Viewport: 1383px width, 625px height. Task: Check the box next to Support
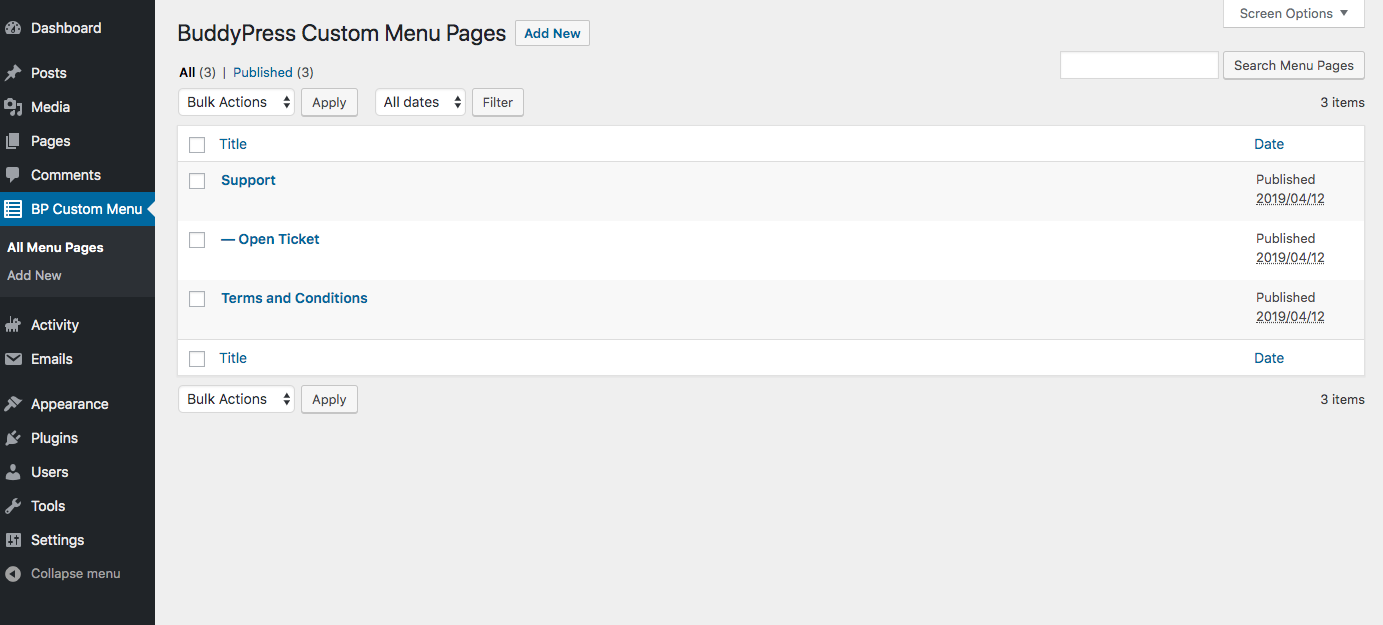[197, 181]
